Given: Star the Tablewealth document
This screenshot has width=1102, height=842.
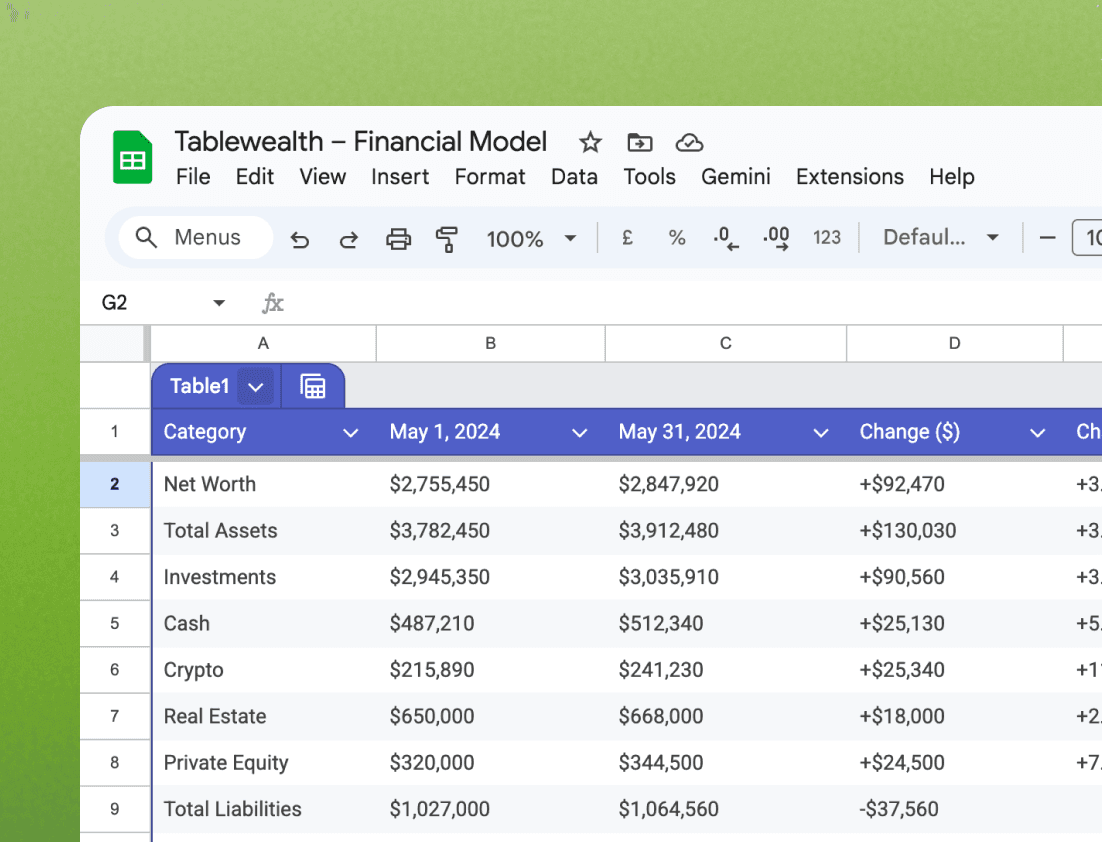Looking at the screenshot, I should [590, 143].
